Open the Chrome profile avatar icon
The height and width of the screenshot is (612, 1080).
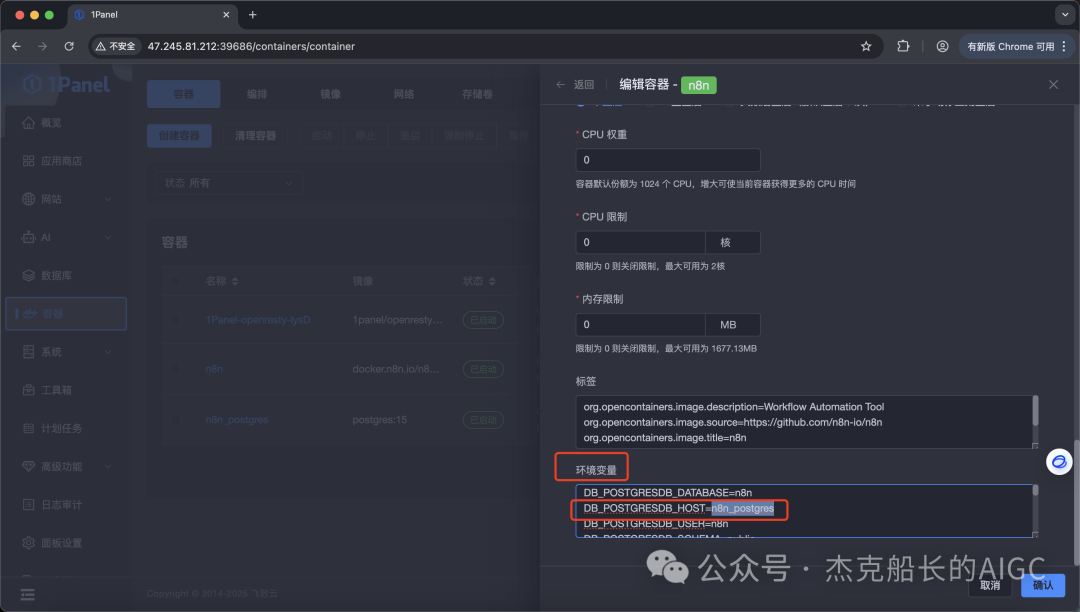pyautogui.click(x=942, y=46)
